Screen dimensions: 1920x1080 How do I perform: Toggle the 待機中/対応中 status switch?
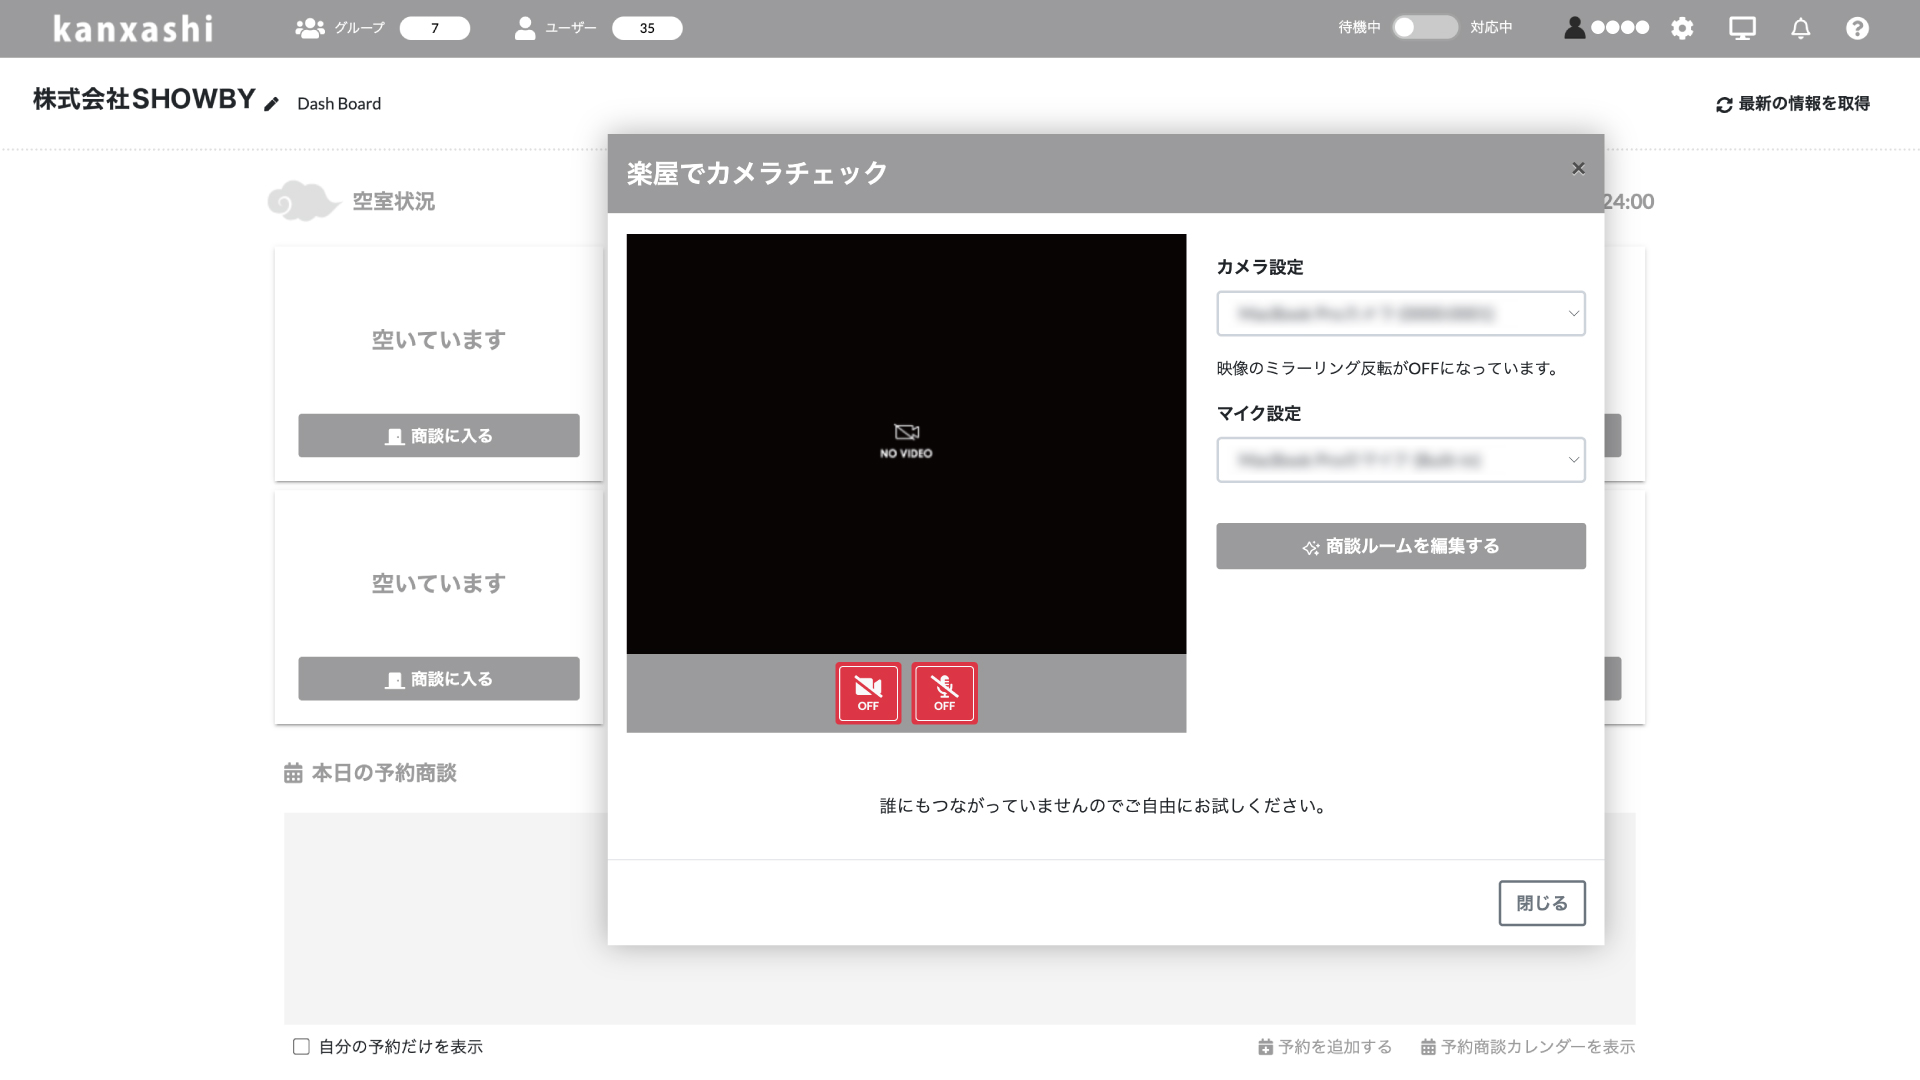1425,27
